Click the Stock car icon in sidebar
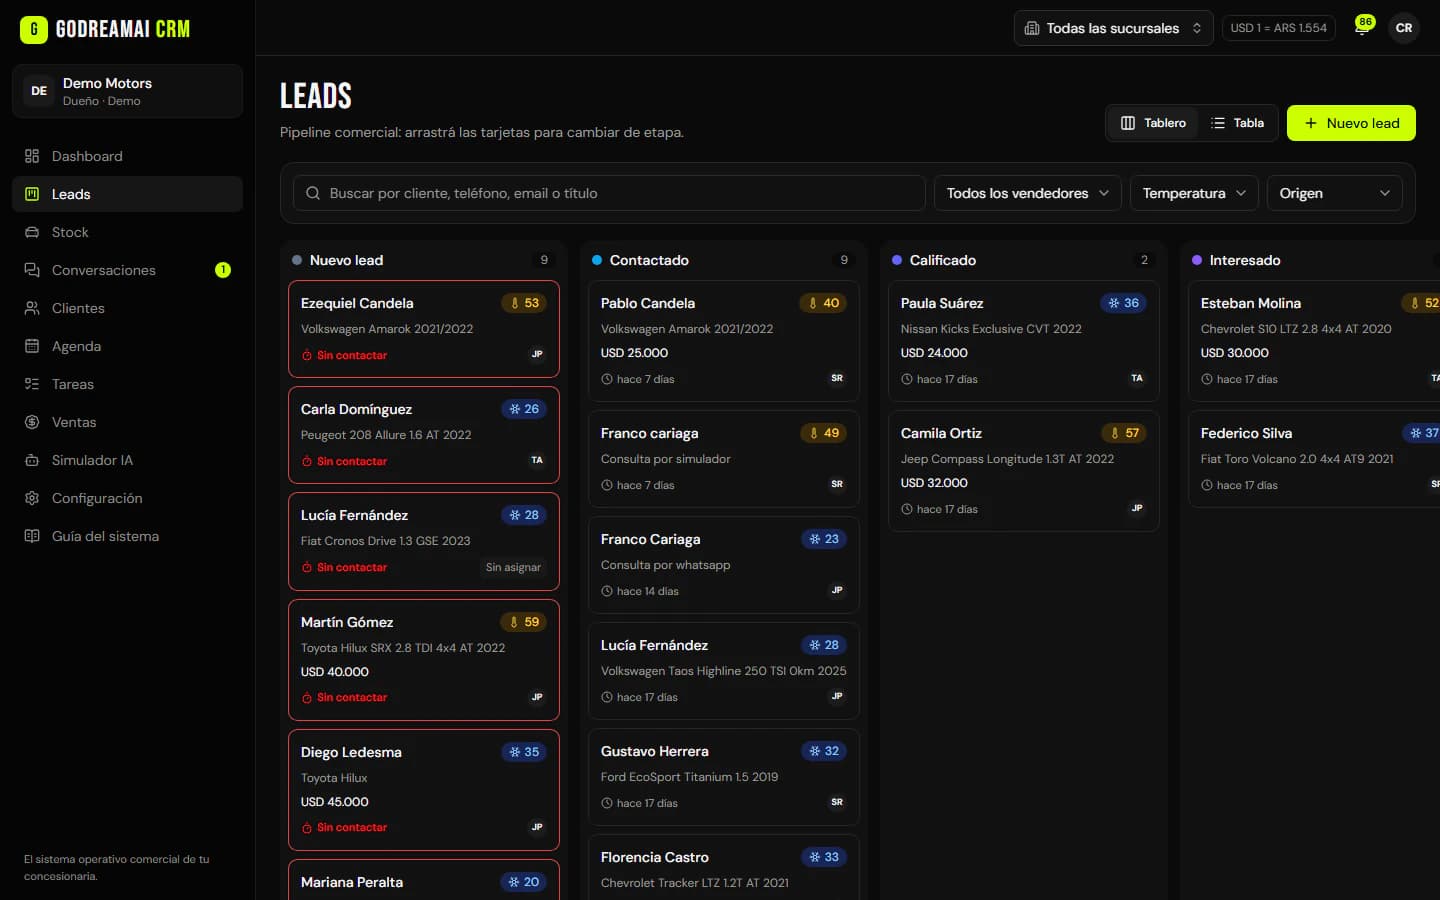 (x=32, y=232)
